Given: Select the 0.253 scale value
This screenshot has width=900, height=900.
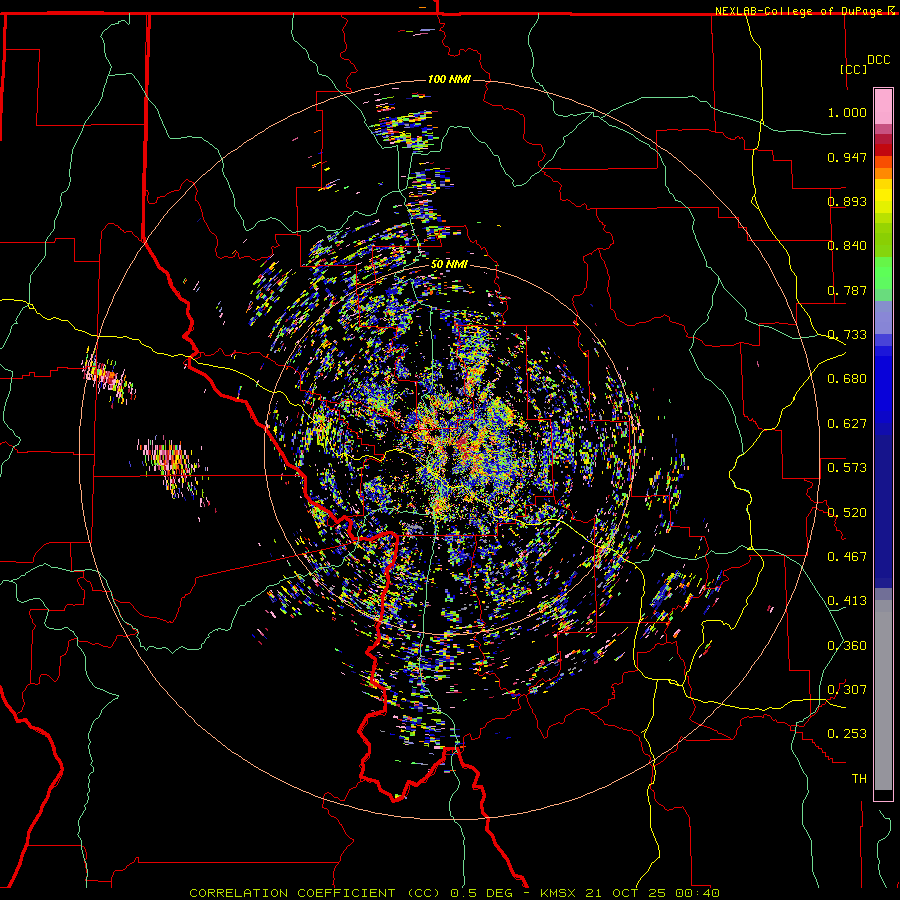Looking at the screenshot, I should (x=847, y=734).
